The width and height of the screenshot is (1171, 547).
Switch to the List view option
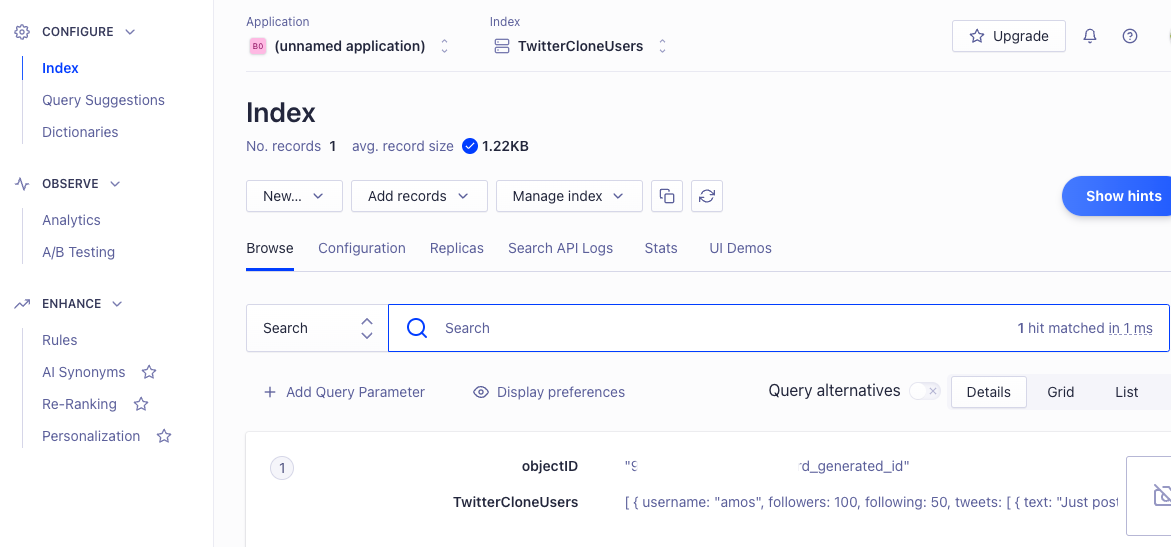coord(1126,392)
